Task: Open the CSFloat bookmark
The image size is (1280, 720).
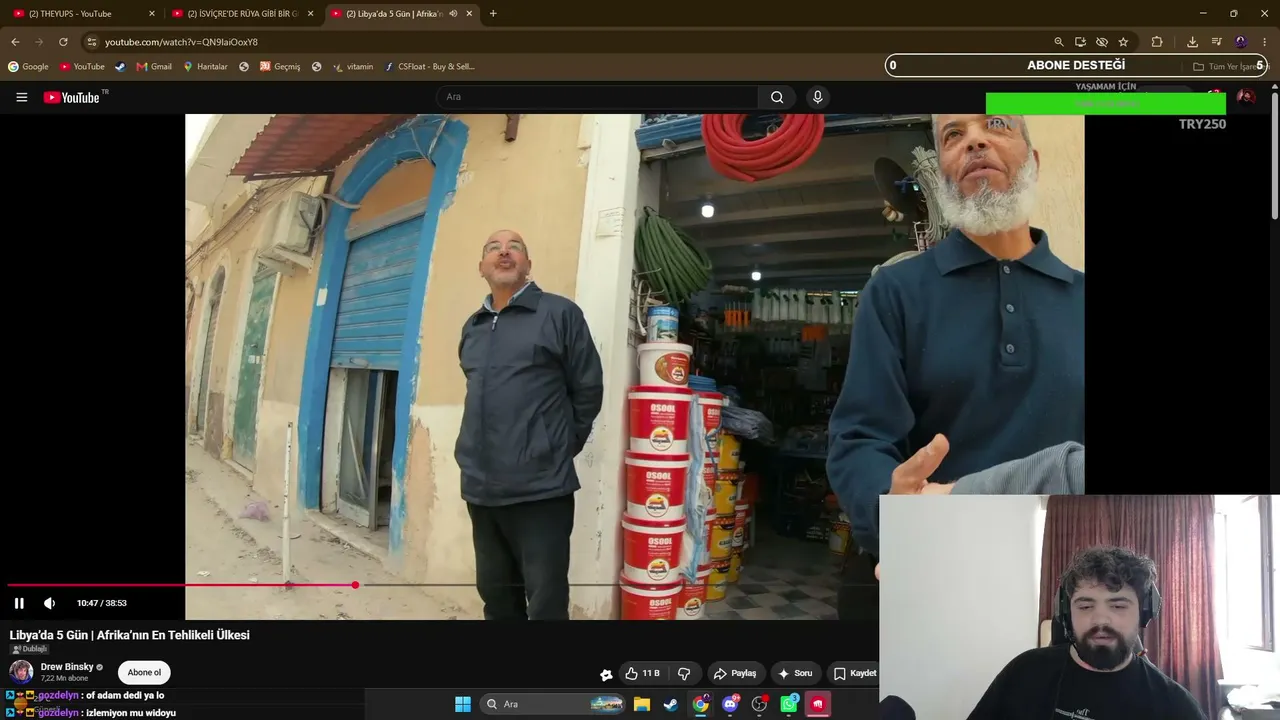Action: (430, 67)
